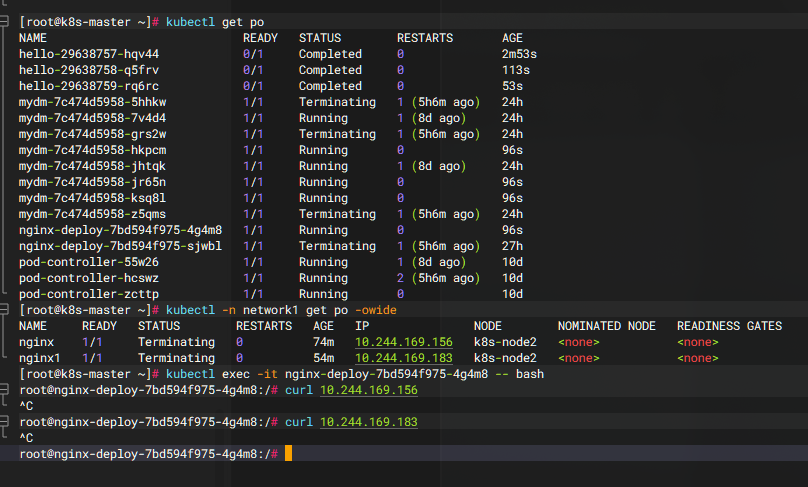Select pod name mydm-7c474d5958-5hhkw

pos(92,102)
